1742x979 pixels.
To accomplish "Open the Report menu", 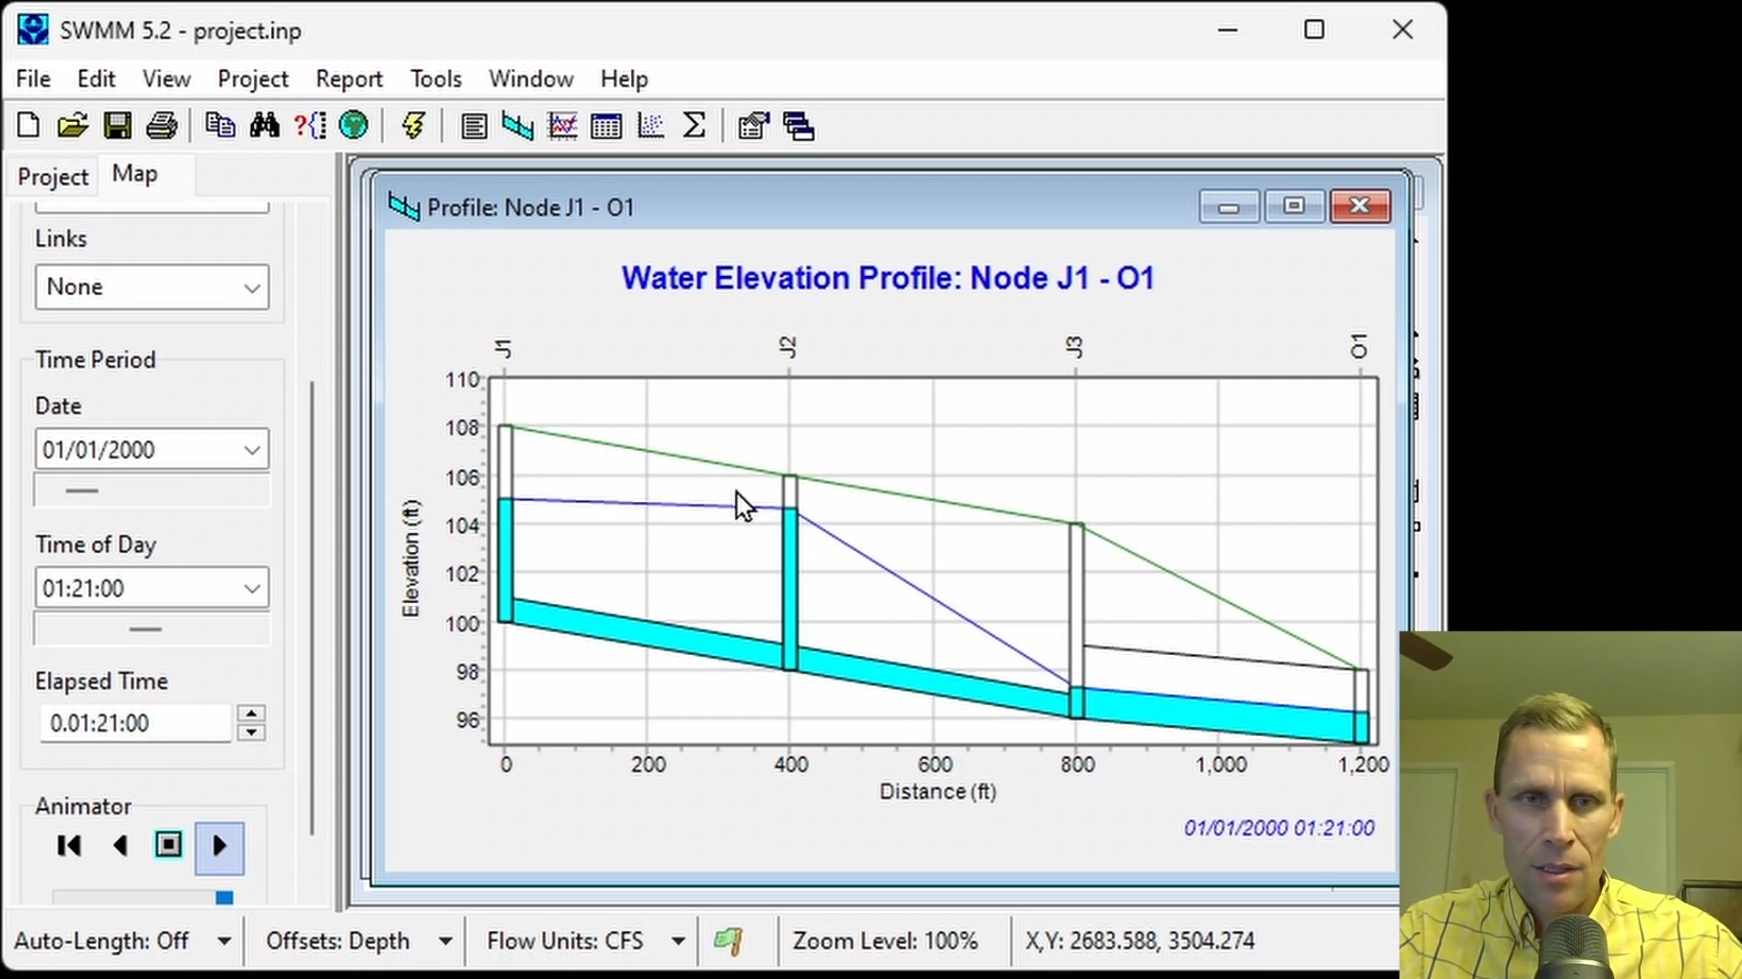I will pyautogui.click(x=349, y=79).
